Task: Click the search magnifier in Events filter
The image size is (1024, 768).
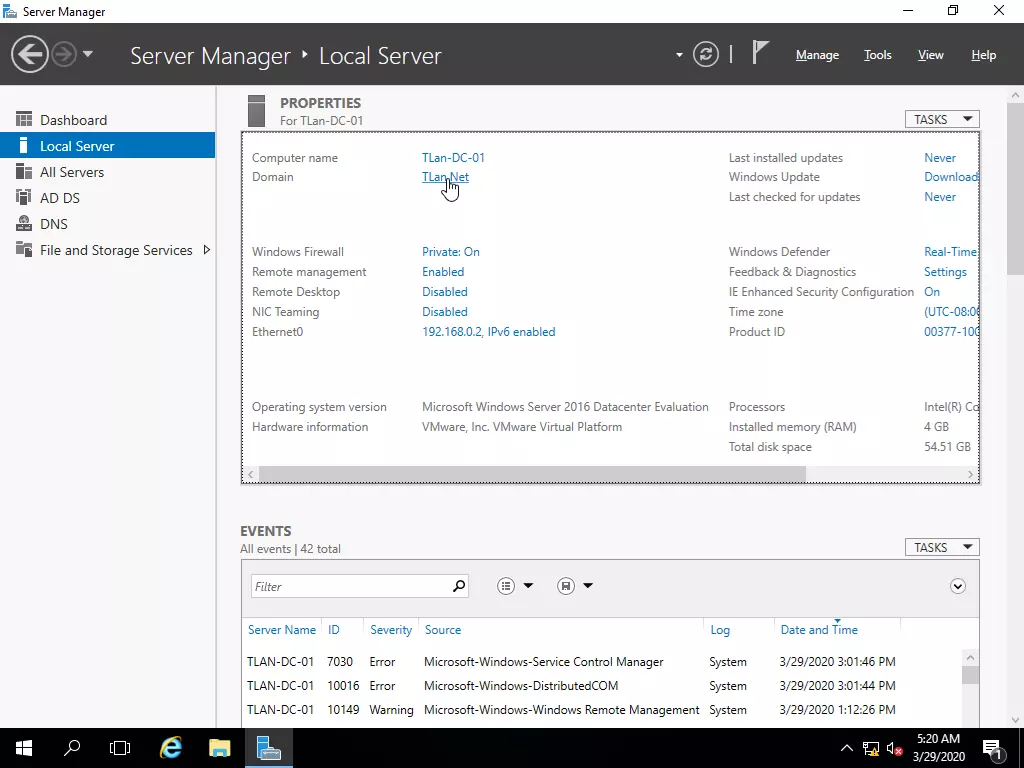Action: (459, 586)
